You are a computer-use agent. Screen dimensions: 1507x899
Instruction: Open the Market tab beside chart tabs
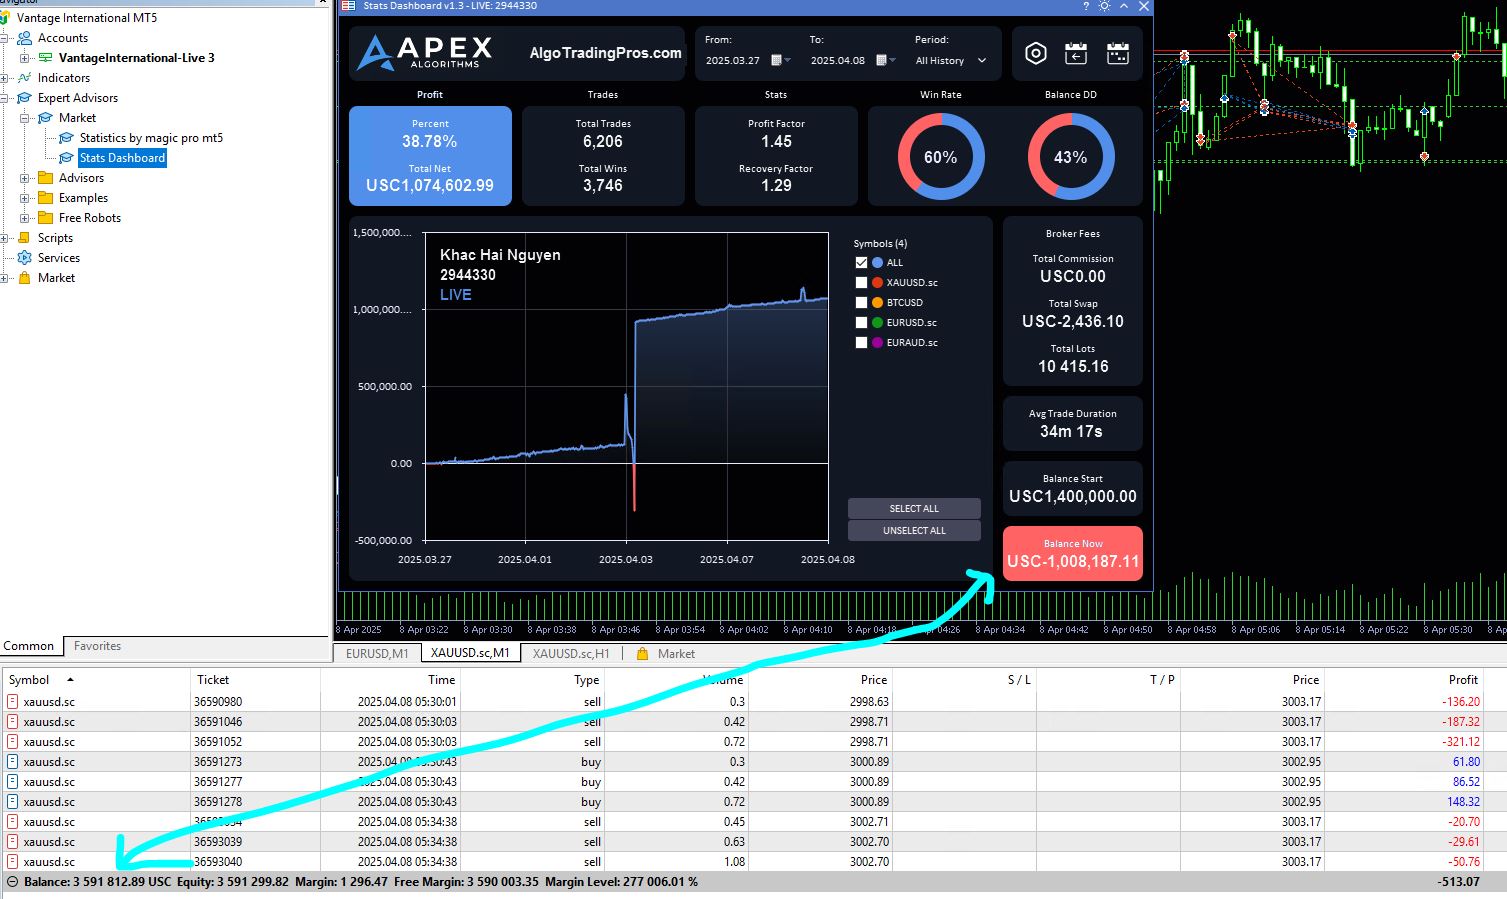tap(666, 653)
